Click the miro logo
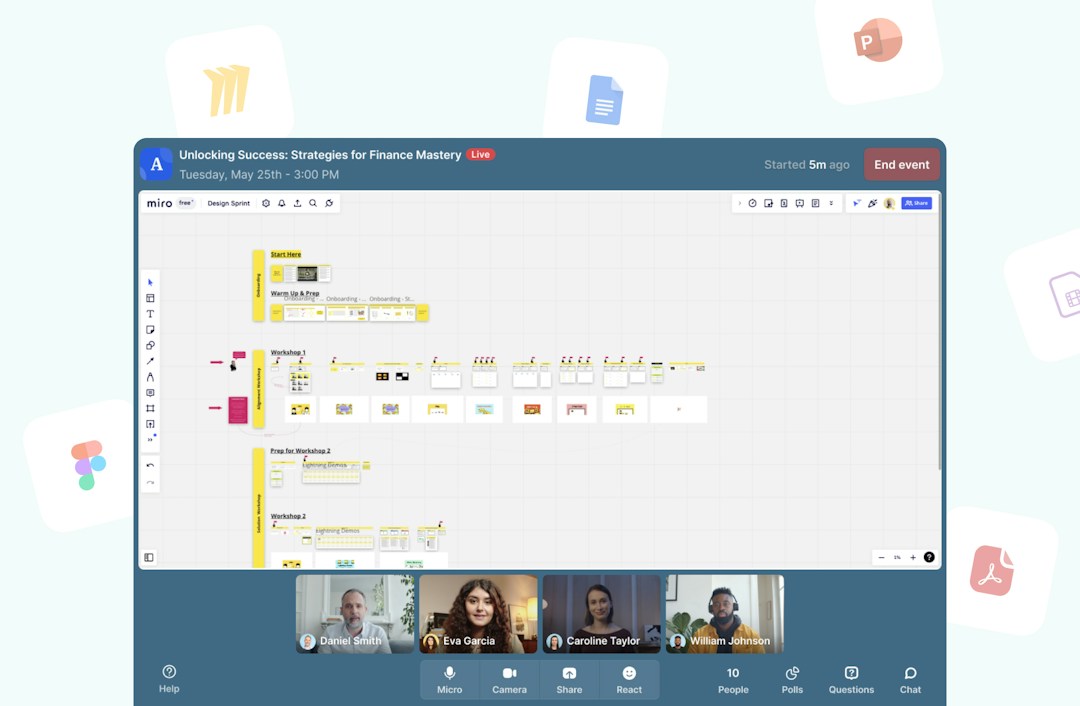Viewport: 1080px width, 706px height. tap(159, 203)
